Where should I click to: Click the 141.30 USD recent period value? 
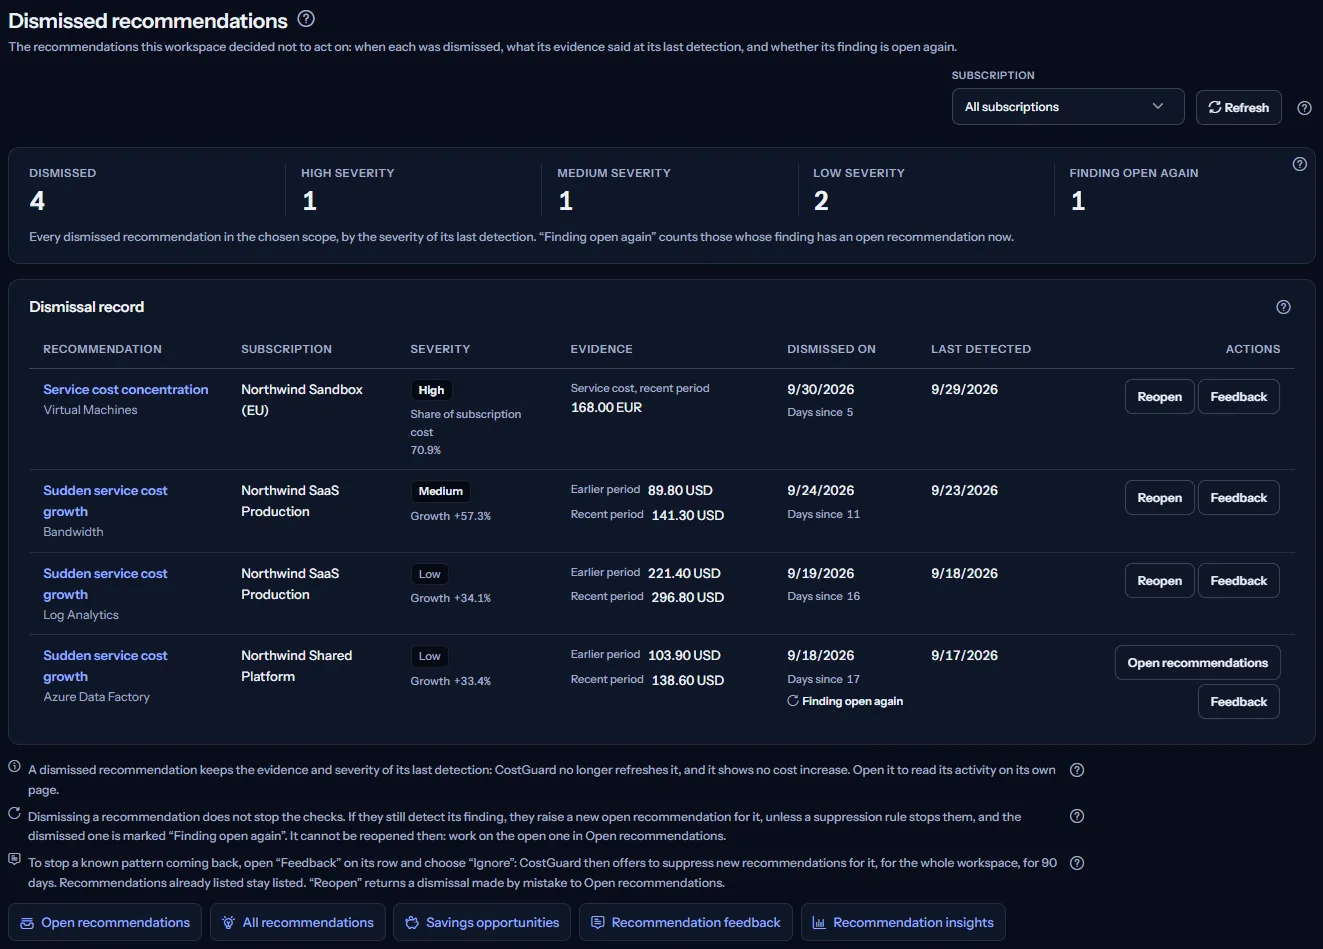(688, 515)
